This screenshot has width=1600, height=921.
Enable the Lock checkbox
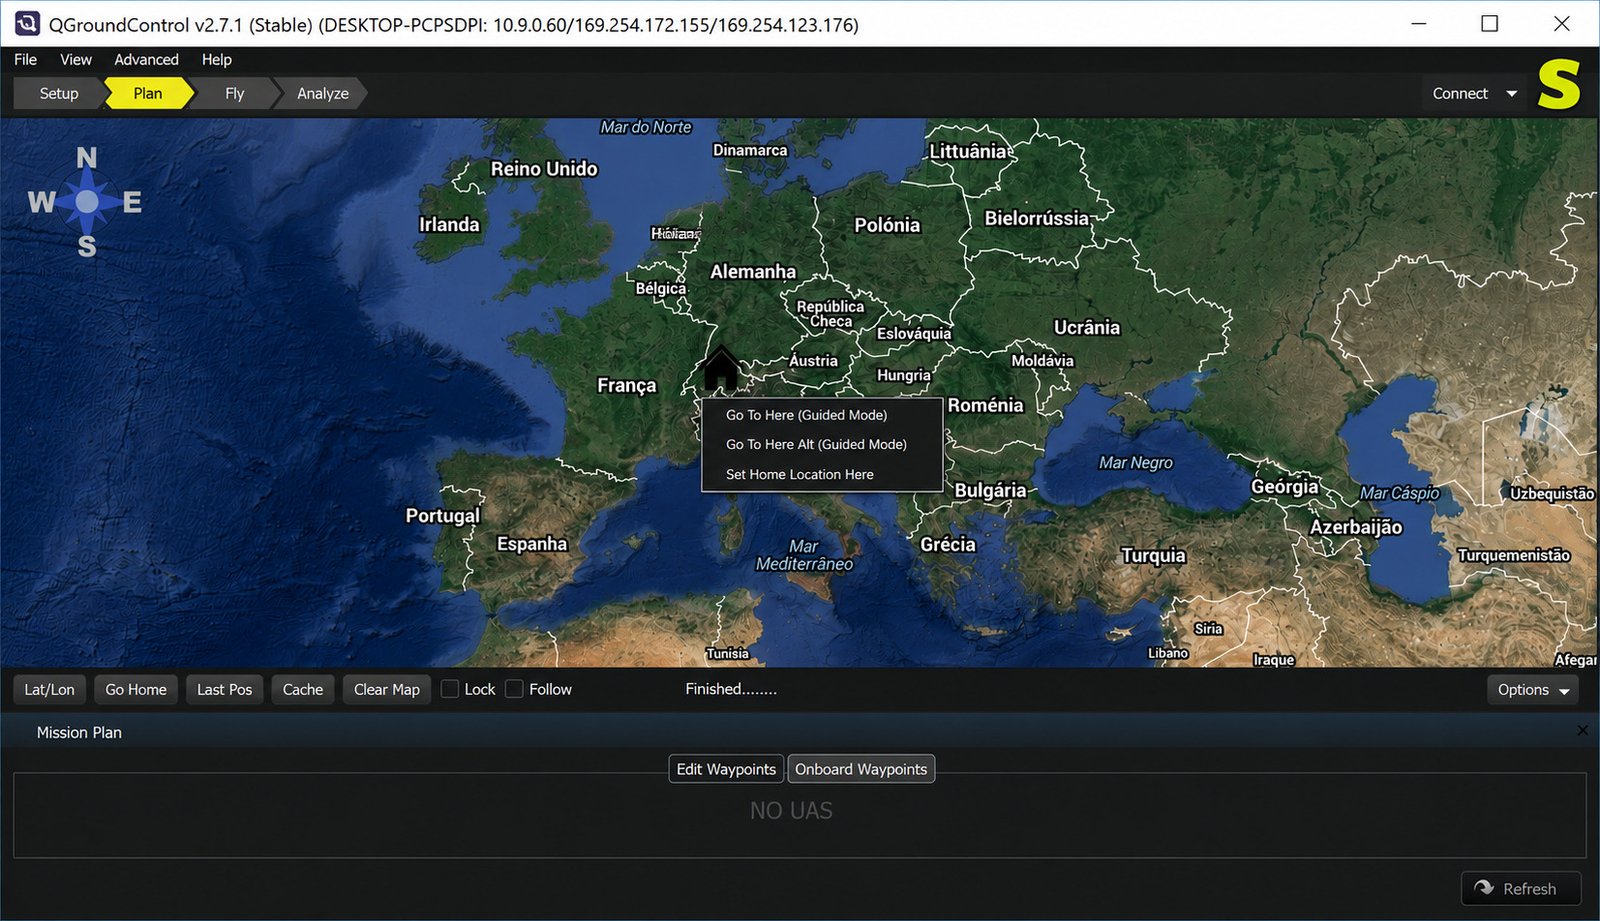pyautogui.click(x=450, y=689)
